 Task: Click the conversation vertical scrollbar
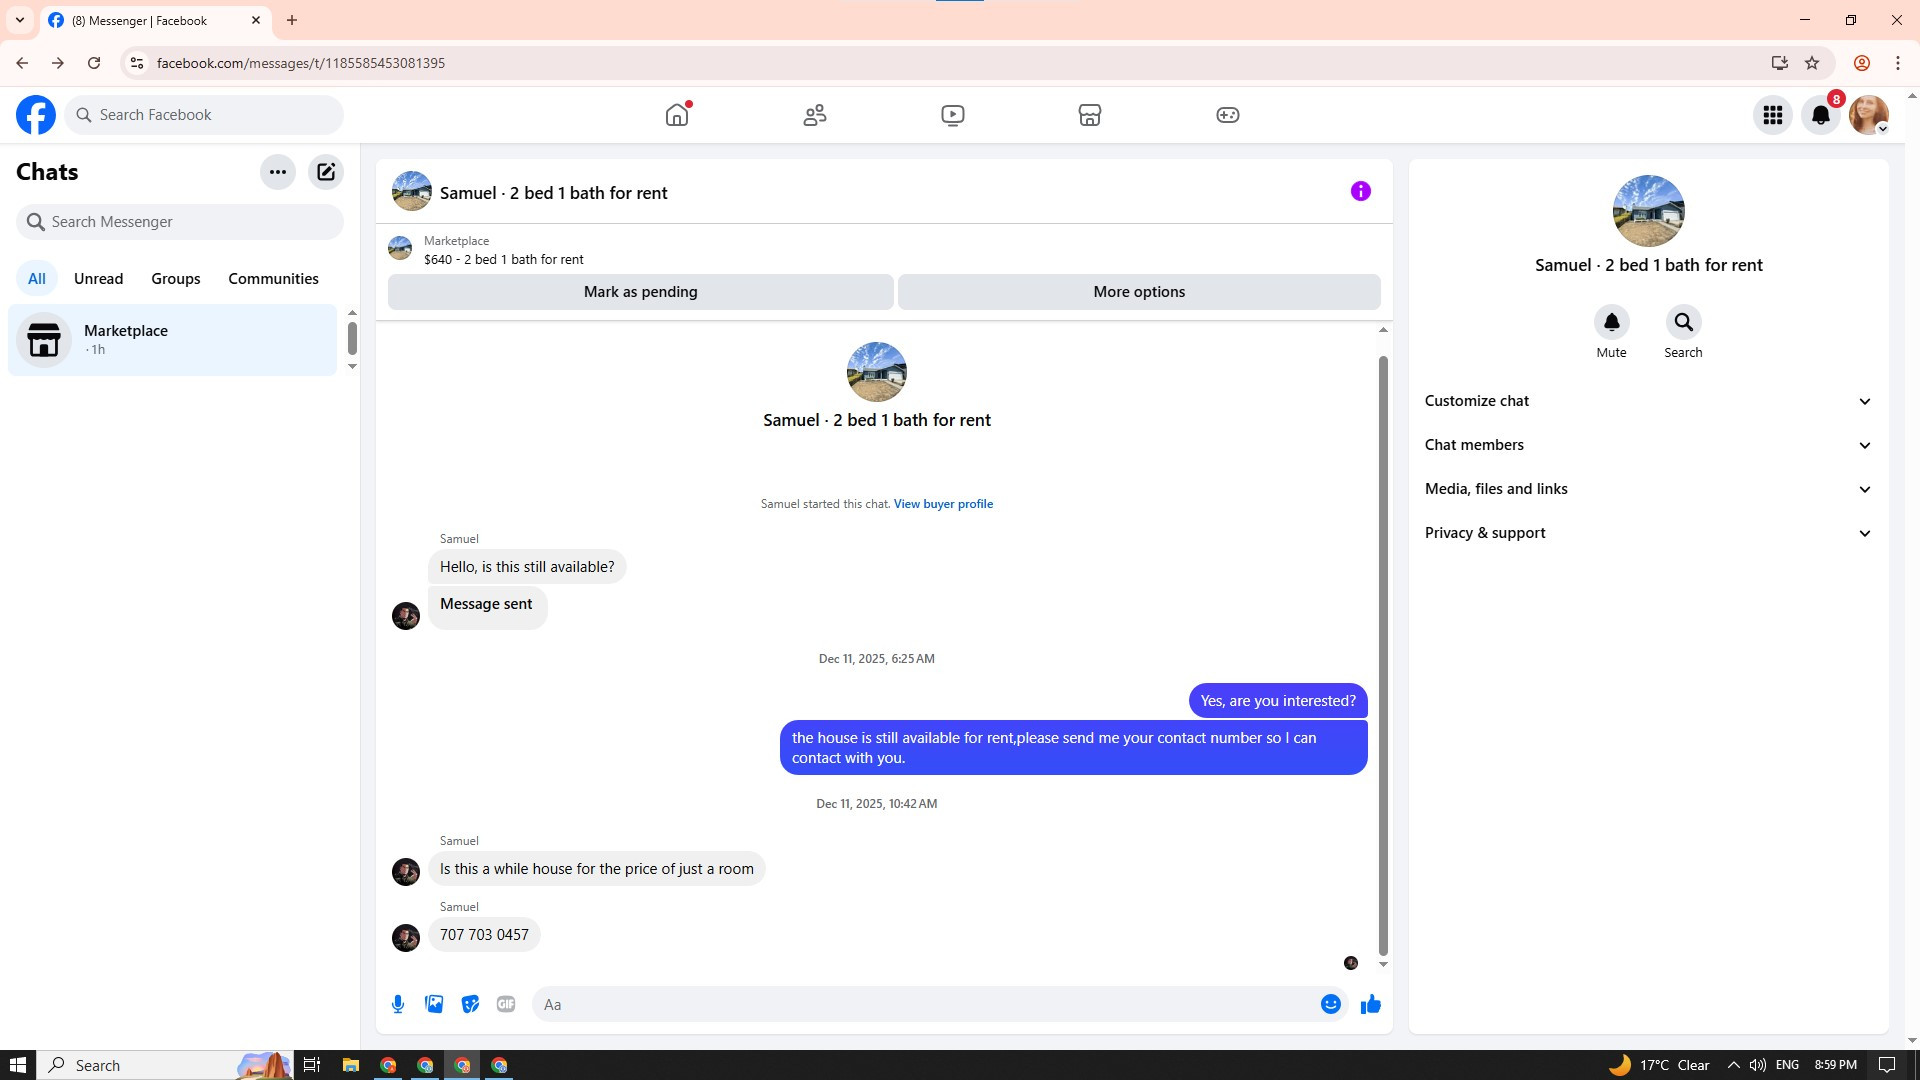1383,655
